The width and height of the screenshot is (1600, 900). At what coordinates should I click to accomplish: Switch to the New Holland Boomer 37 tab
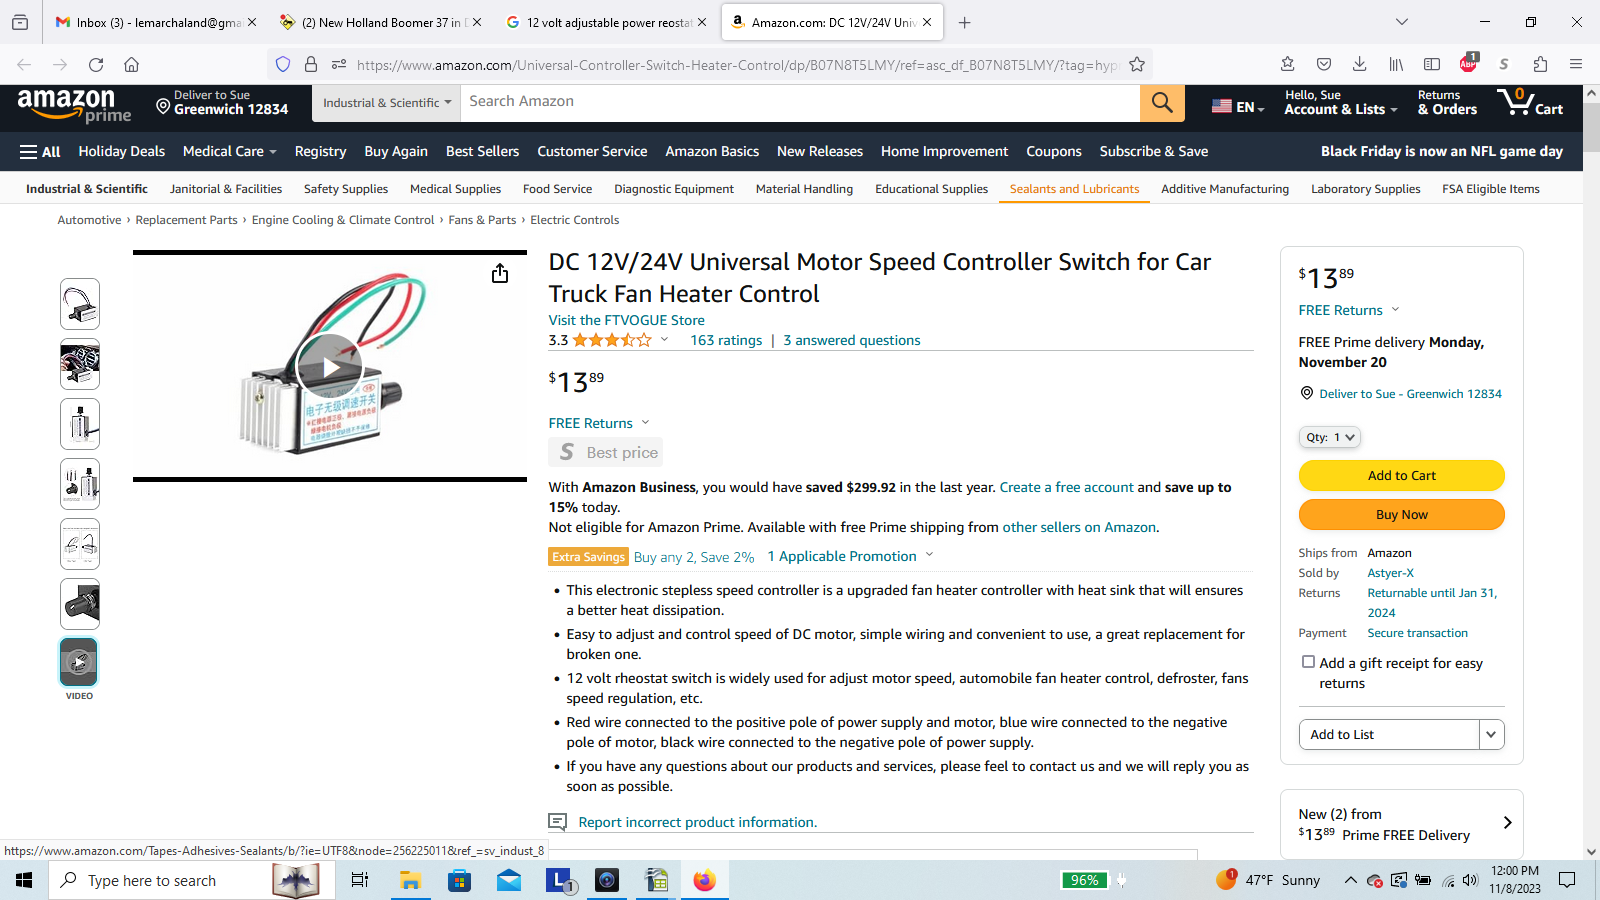(381, 22)
